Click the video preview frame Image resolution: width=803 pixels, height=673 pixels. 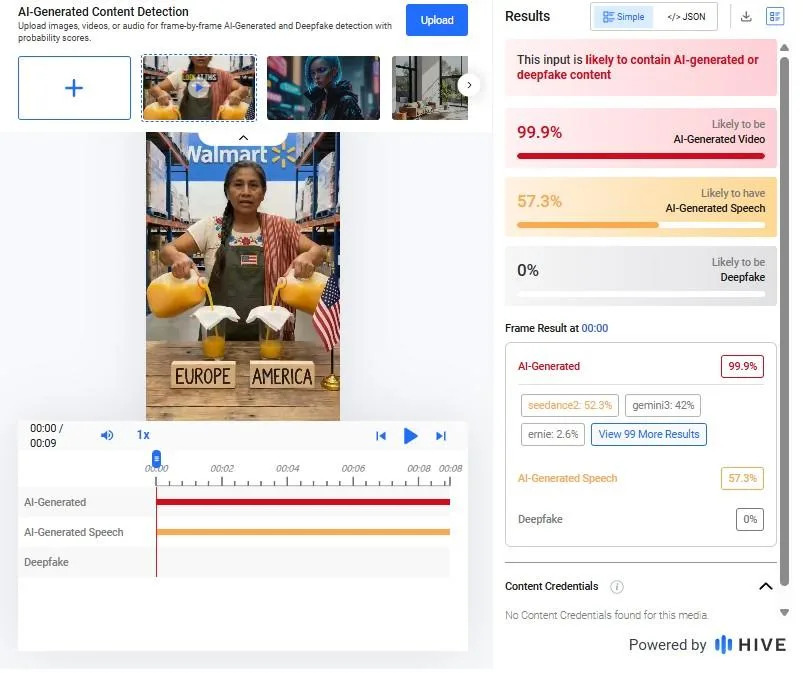click(243, 277)
